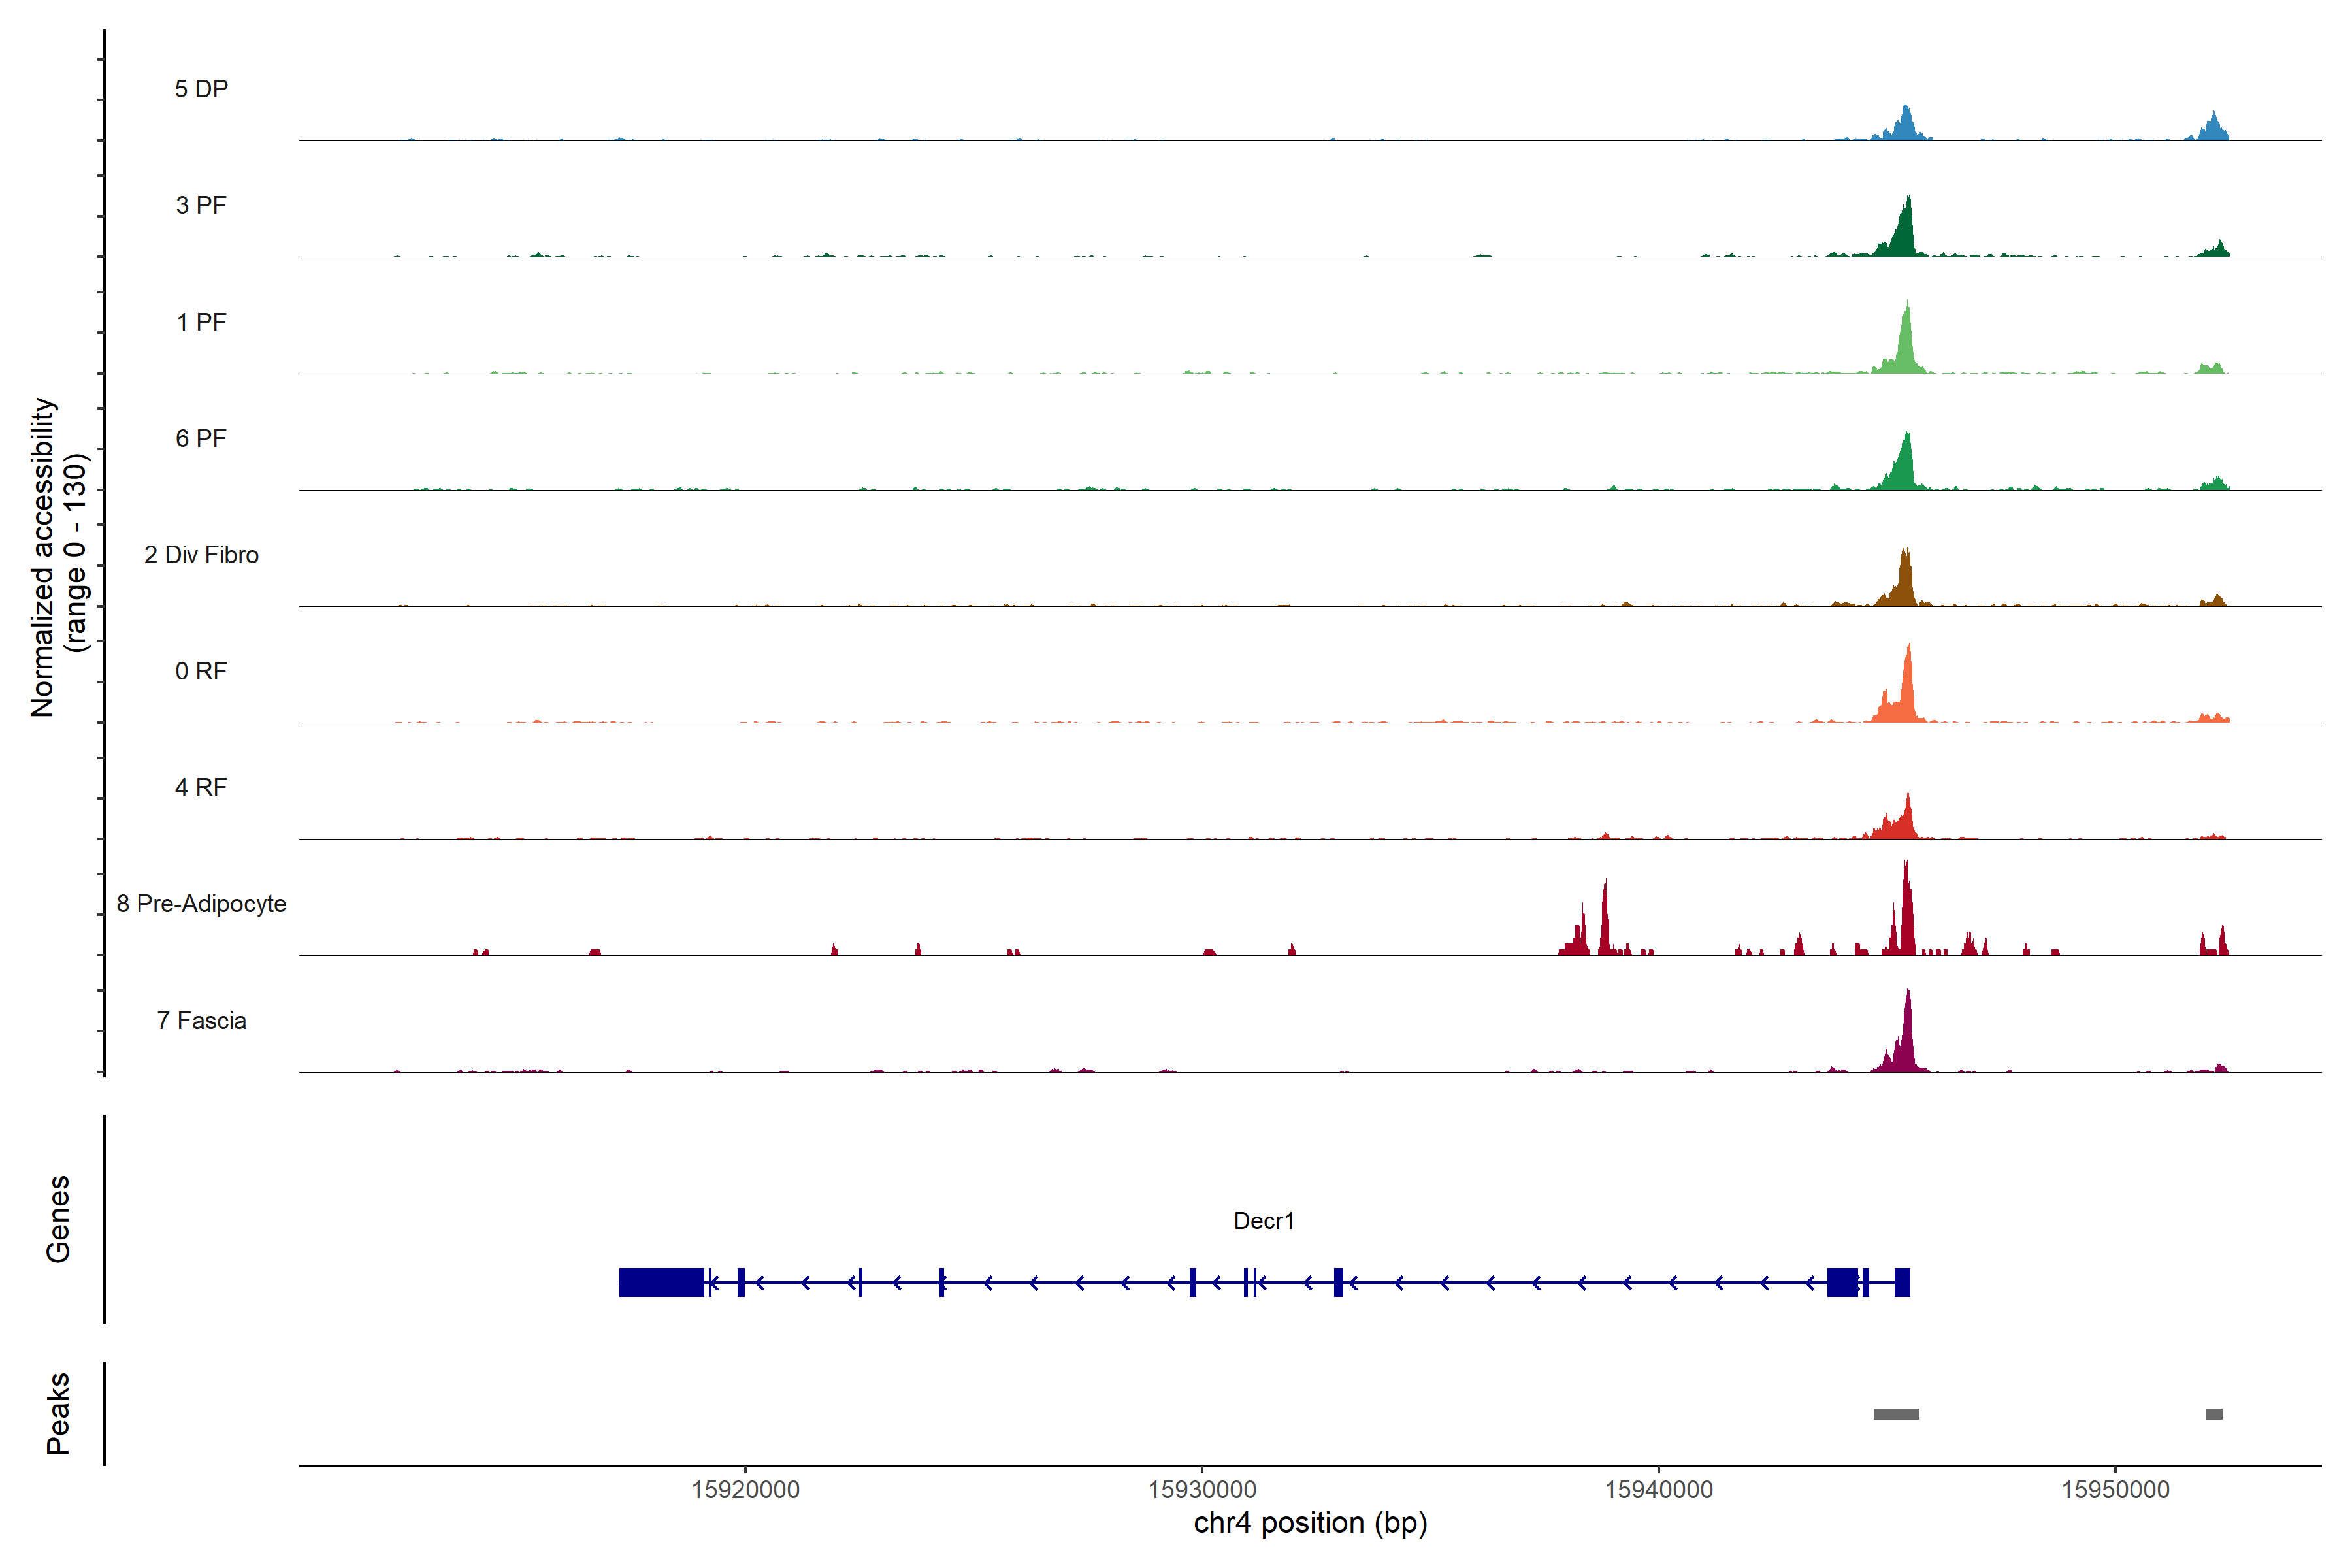The image size is (2352, 1568).
Task: Click the Peaks panel label
Action: [x=58, y=1413]
